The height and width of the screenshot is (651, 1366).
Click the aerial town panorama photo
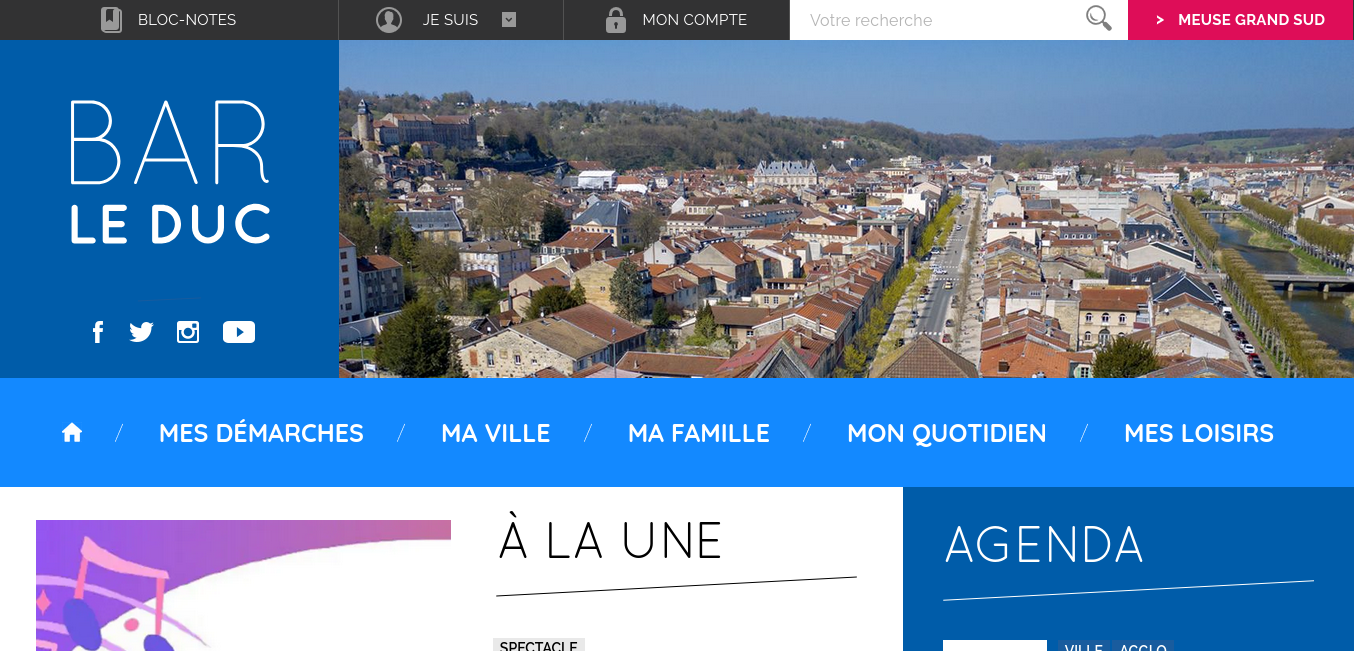(x=846, y=209)
